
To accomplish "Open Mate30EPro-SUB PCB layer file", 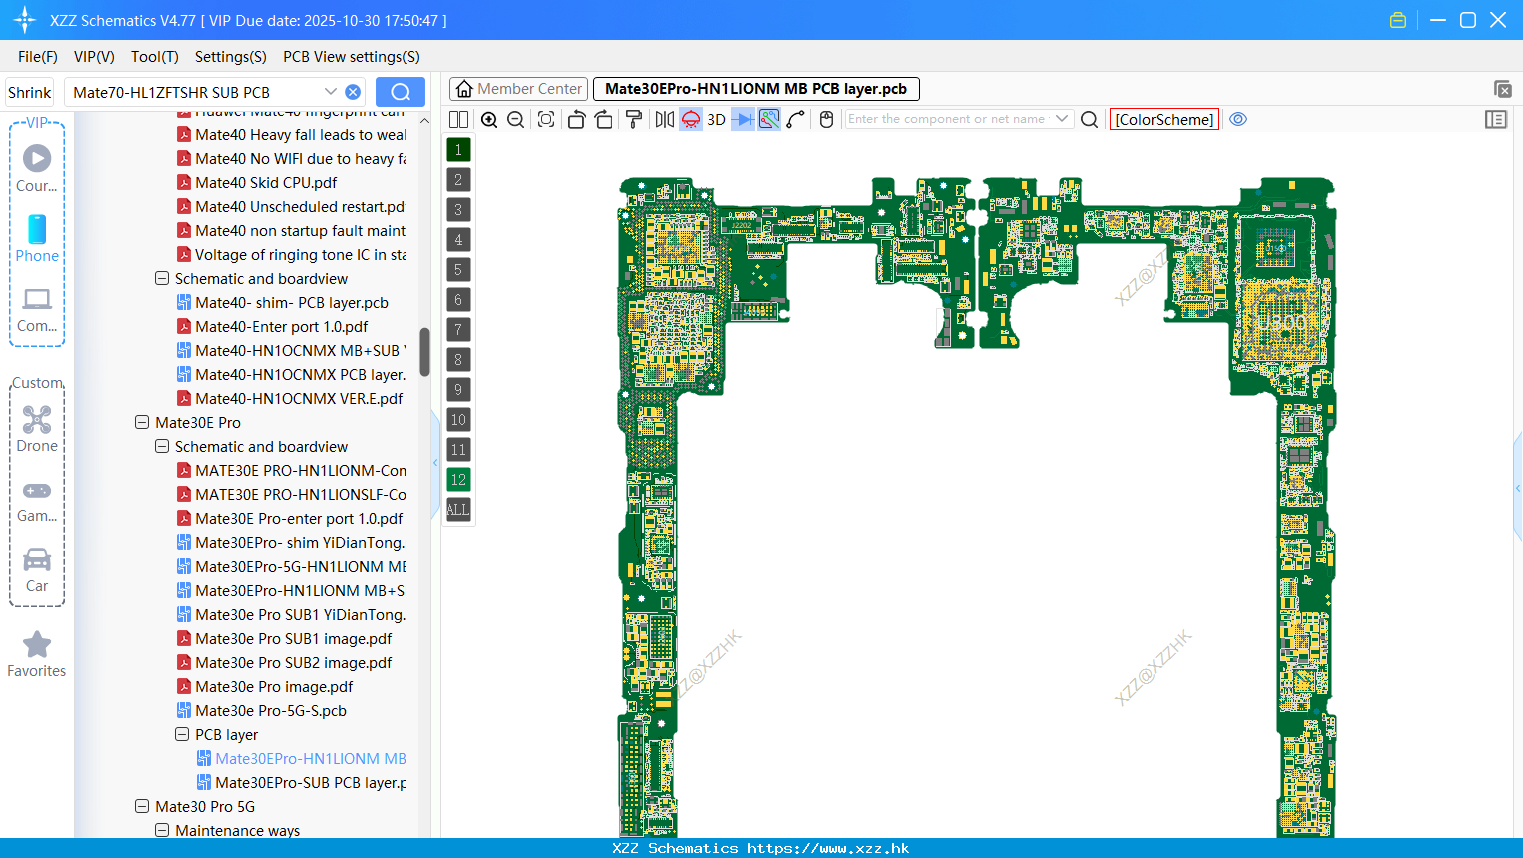I will point(310,782).
